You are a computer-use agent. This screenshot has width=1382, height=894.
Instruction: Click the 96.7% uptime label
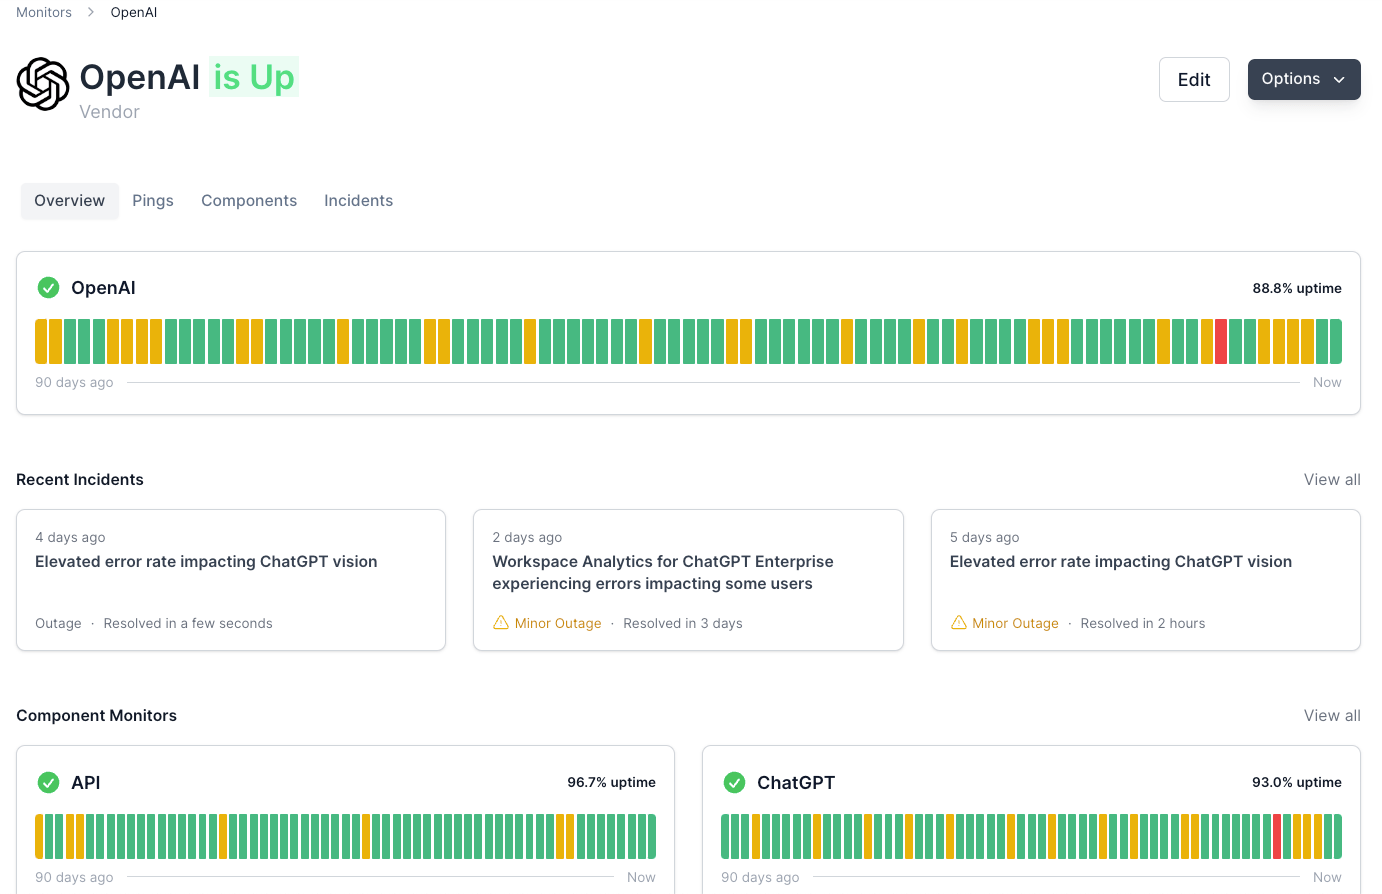click(x=611, y=783)
